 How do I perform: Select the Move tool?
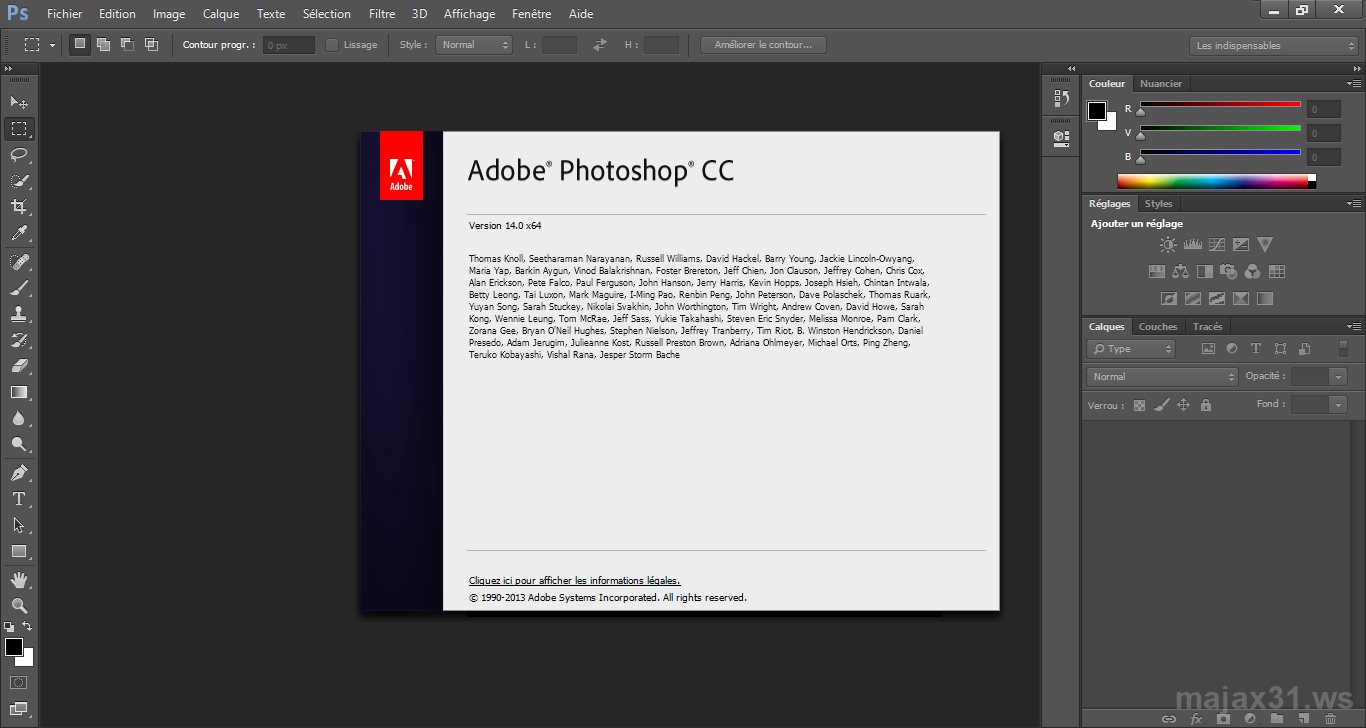click(19, 102)
